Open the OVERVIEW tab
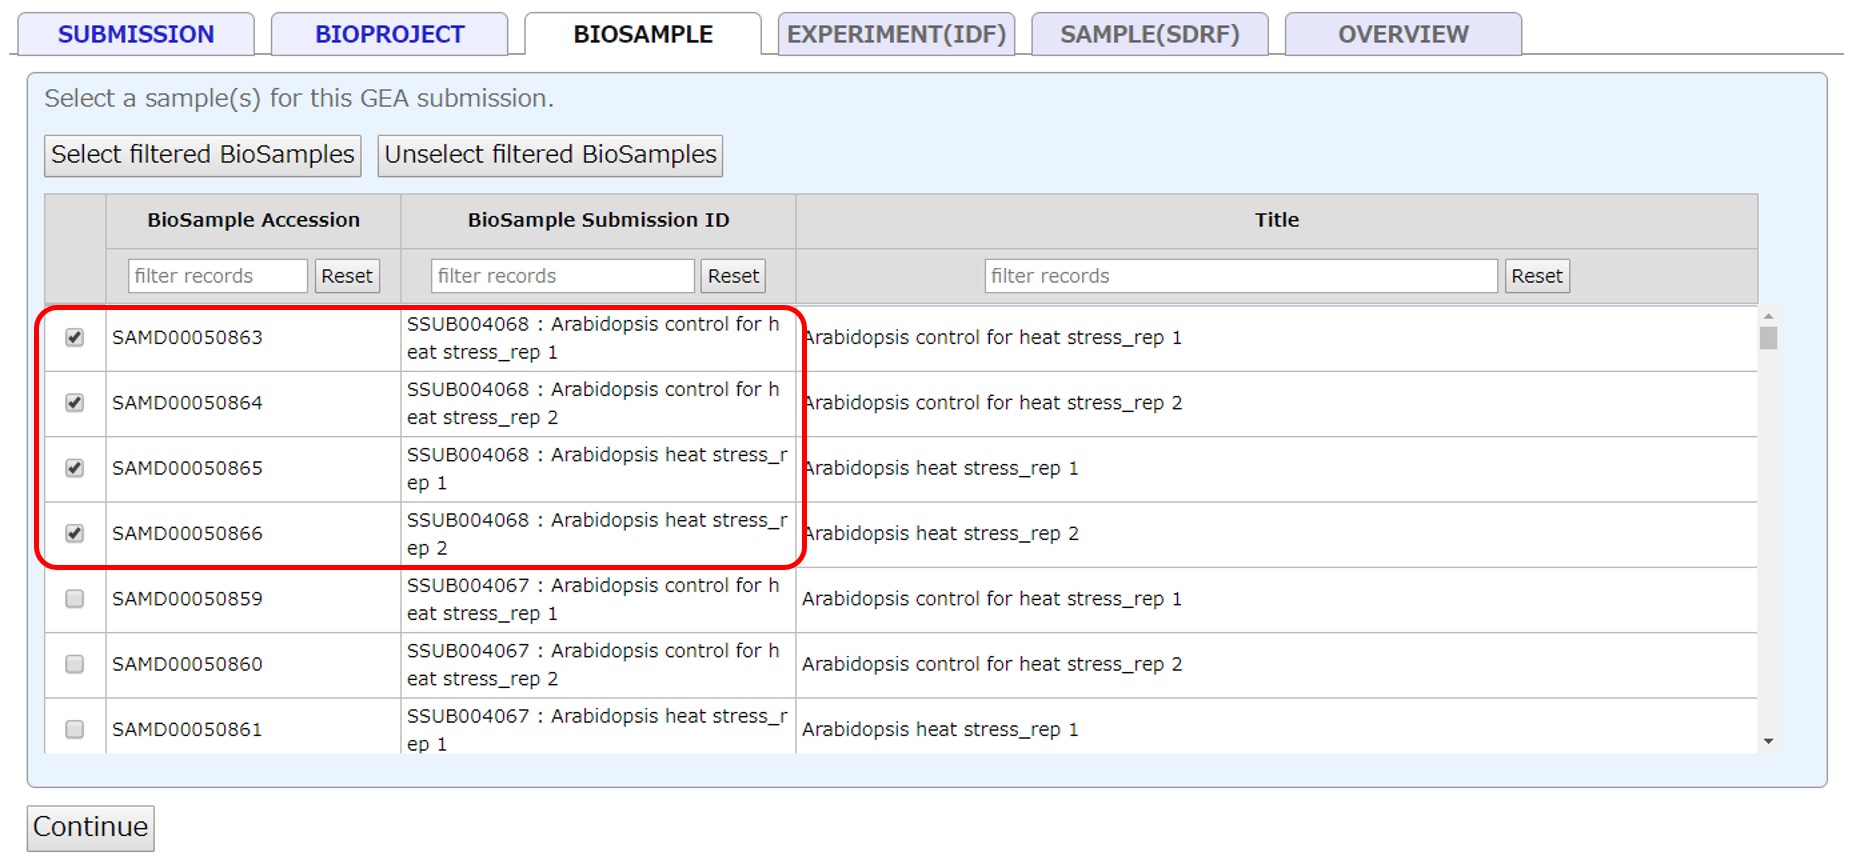This screenshot has width=1852, height=860. pos(1402,34)
